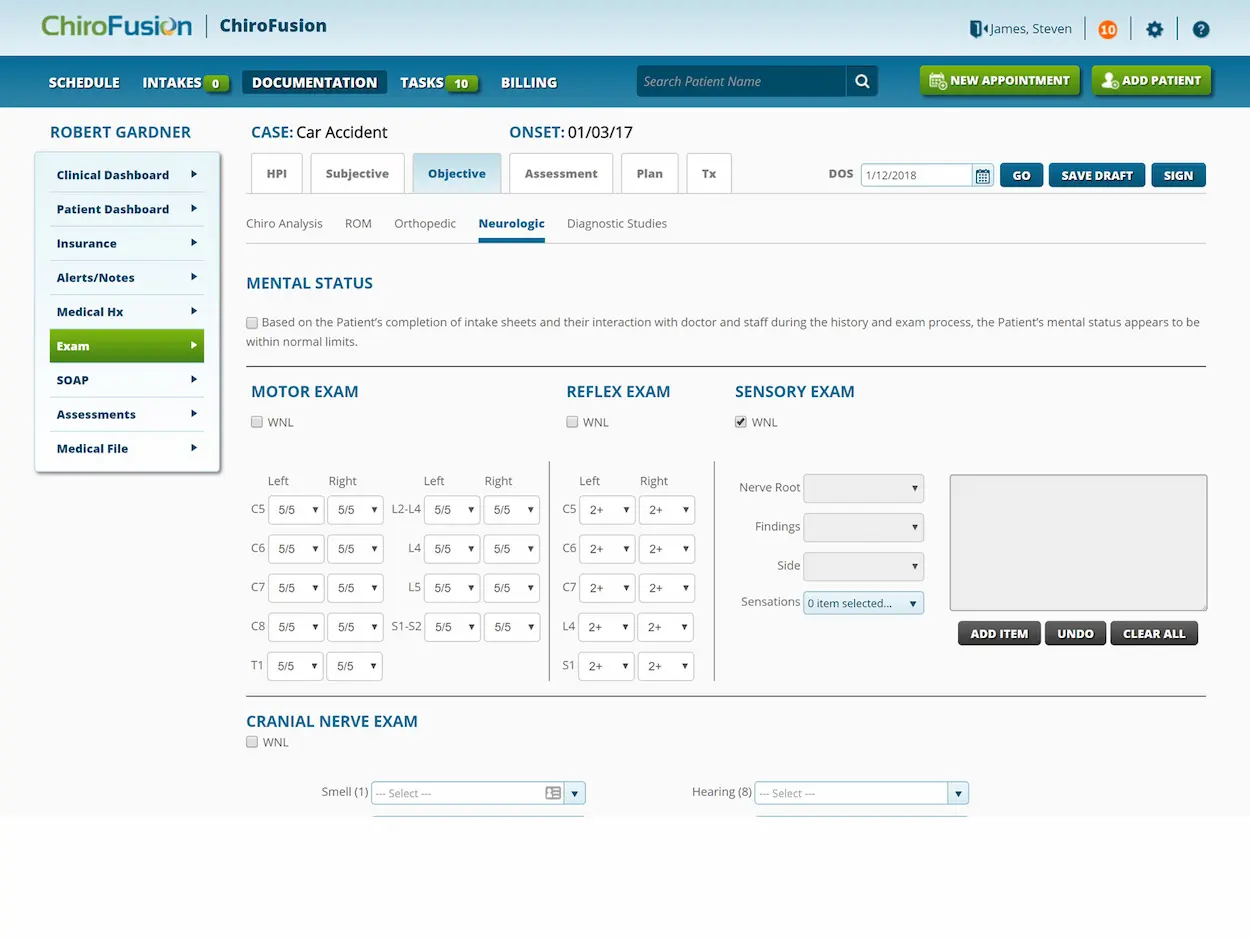This screenshot has width=1250, height=938.
Task: Click the SIGN button
Action: 1178,174
